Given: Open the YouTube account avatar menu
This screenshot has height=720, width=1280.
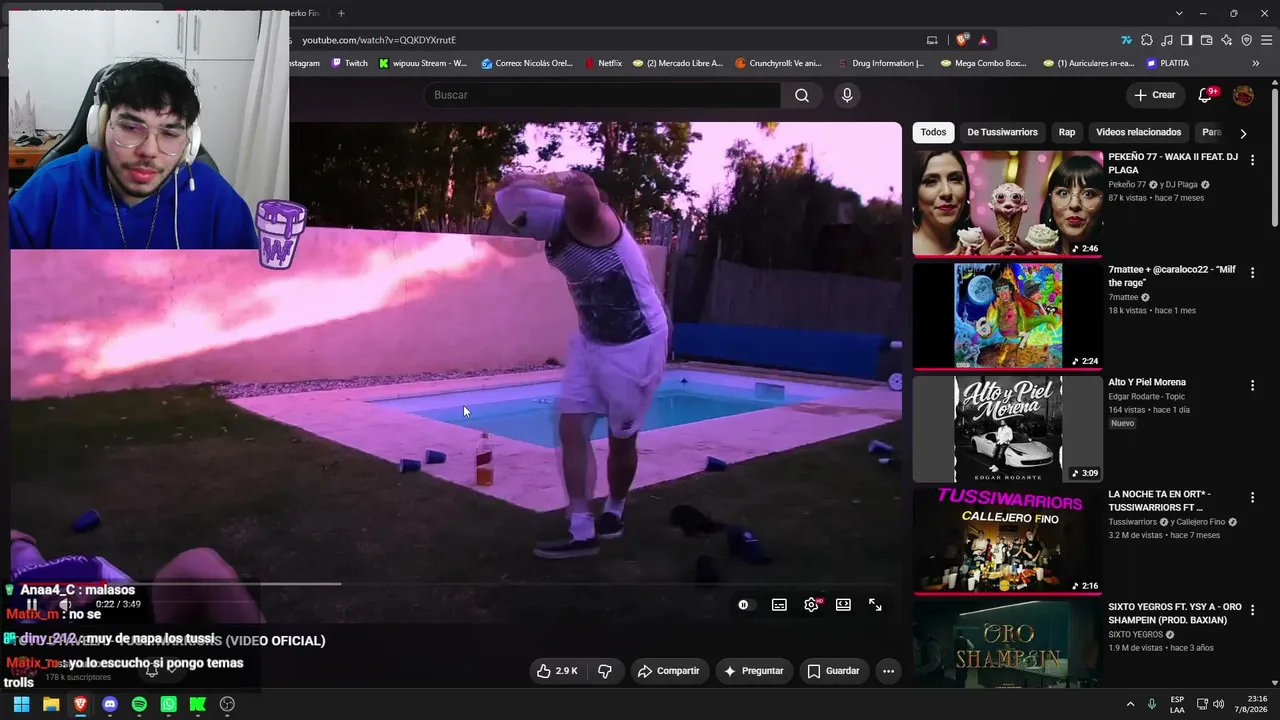Looking at the screenshot, I should [x=1243, y=95].
